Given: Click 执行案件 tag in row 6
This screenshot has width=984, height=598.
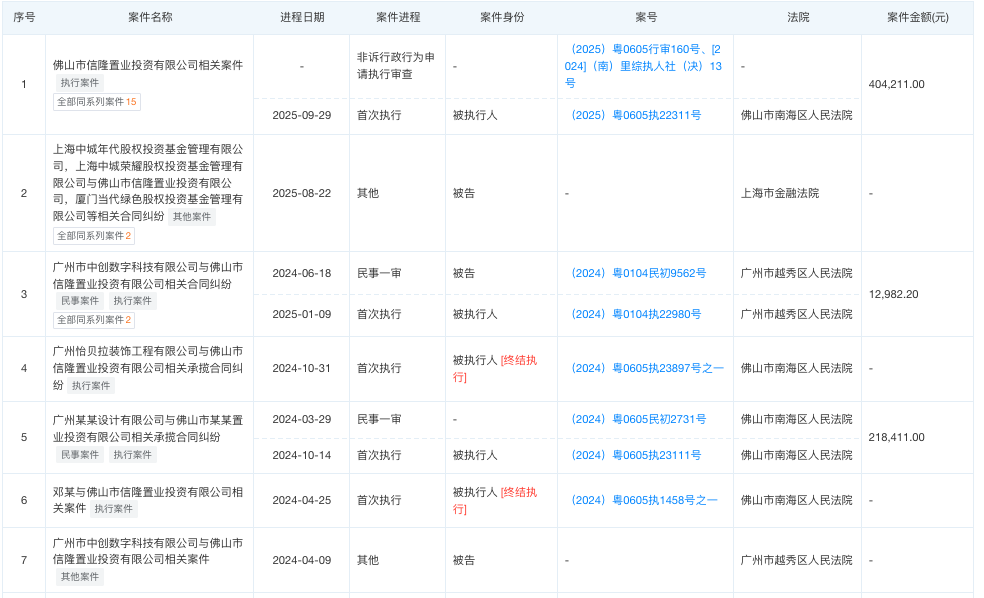Looking at the screenshot, I should click(x=114, y=509).
